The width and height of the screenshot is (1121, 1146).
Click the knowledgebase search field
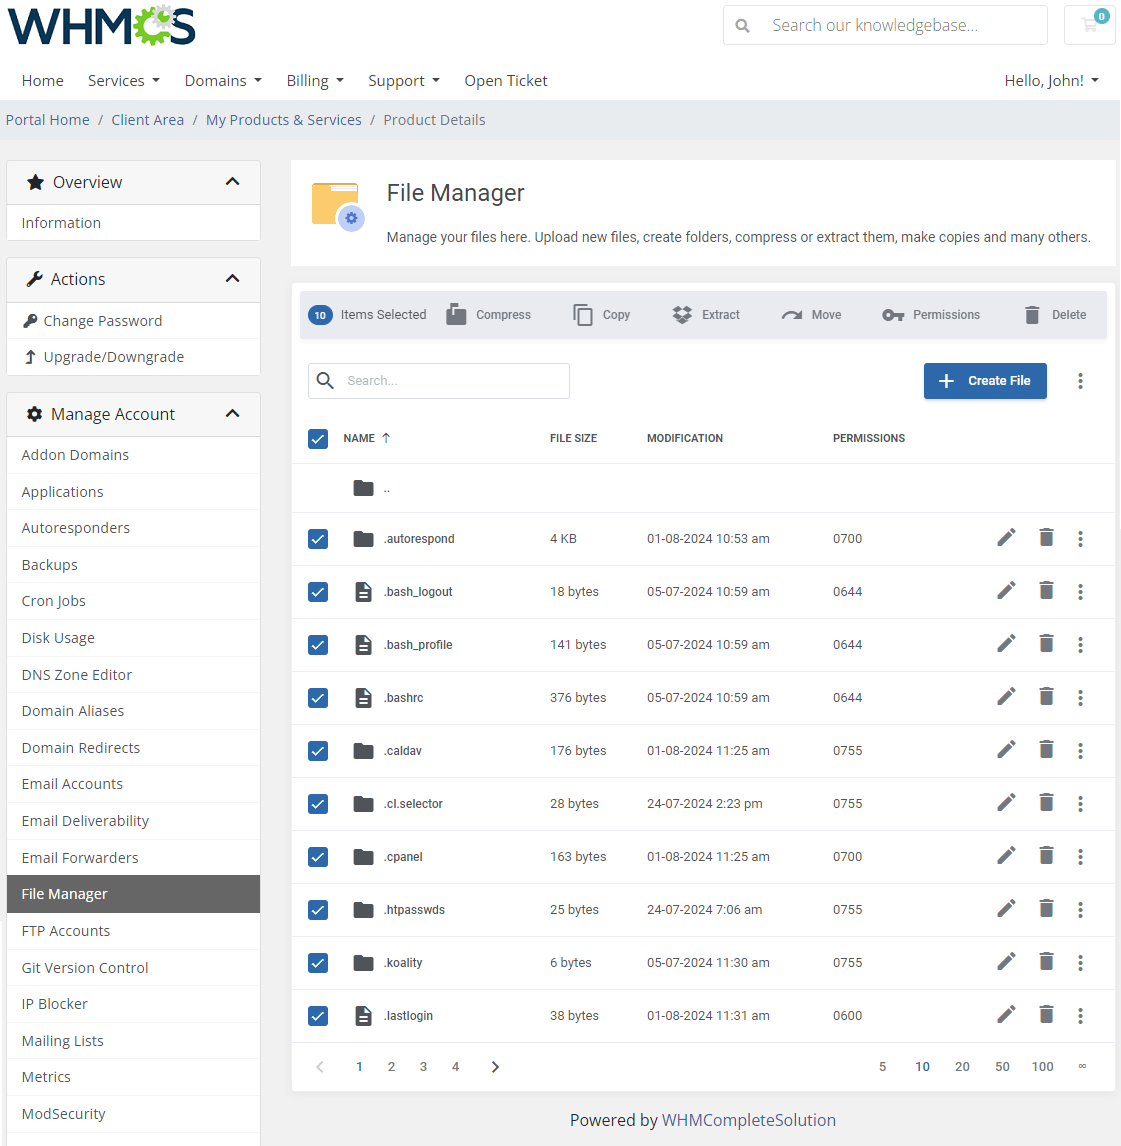tap(885, 25)
